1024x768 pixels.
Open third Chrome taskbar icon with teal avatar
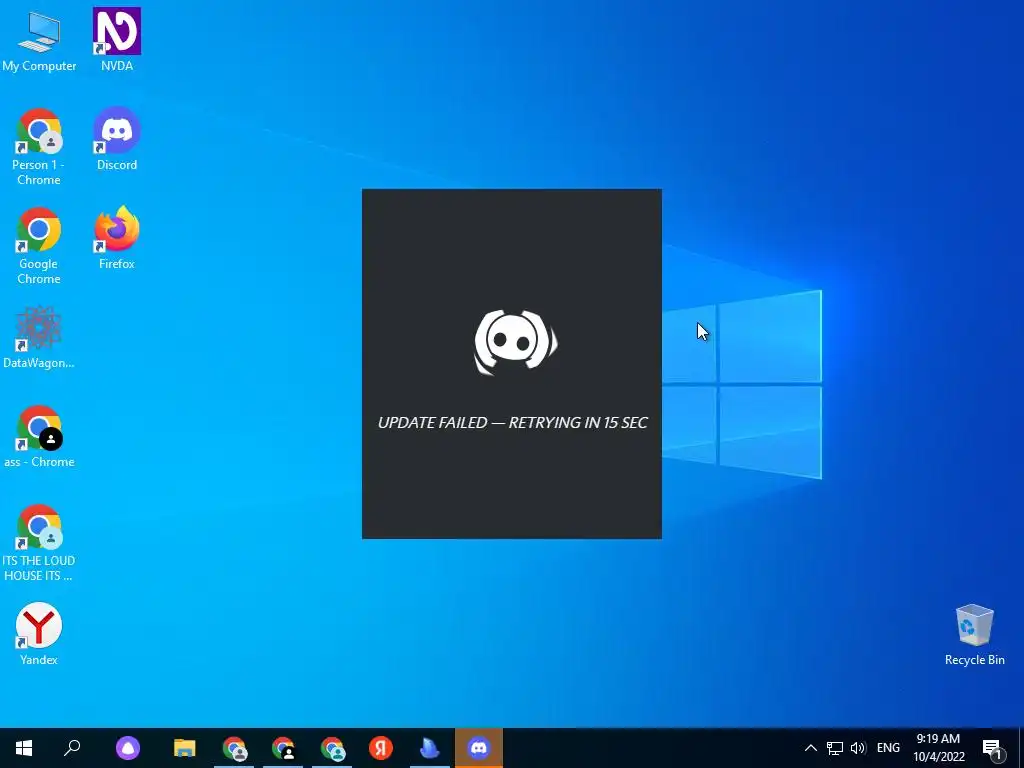click(x=332, y=748)
